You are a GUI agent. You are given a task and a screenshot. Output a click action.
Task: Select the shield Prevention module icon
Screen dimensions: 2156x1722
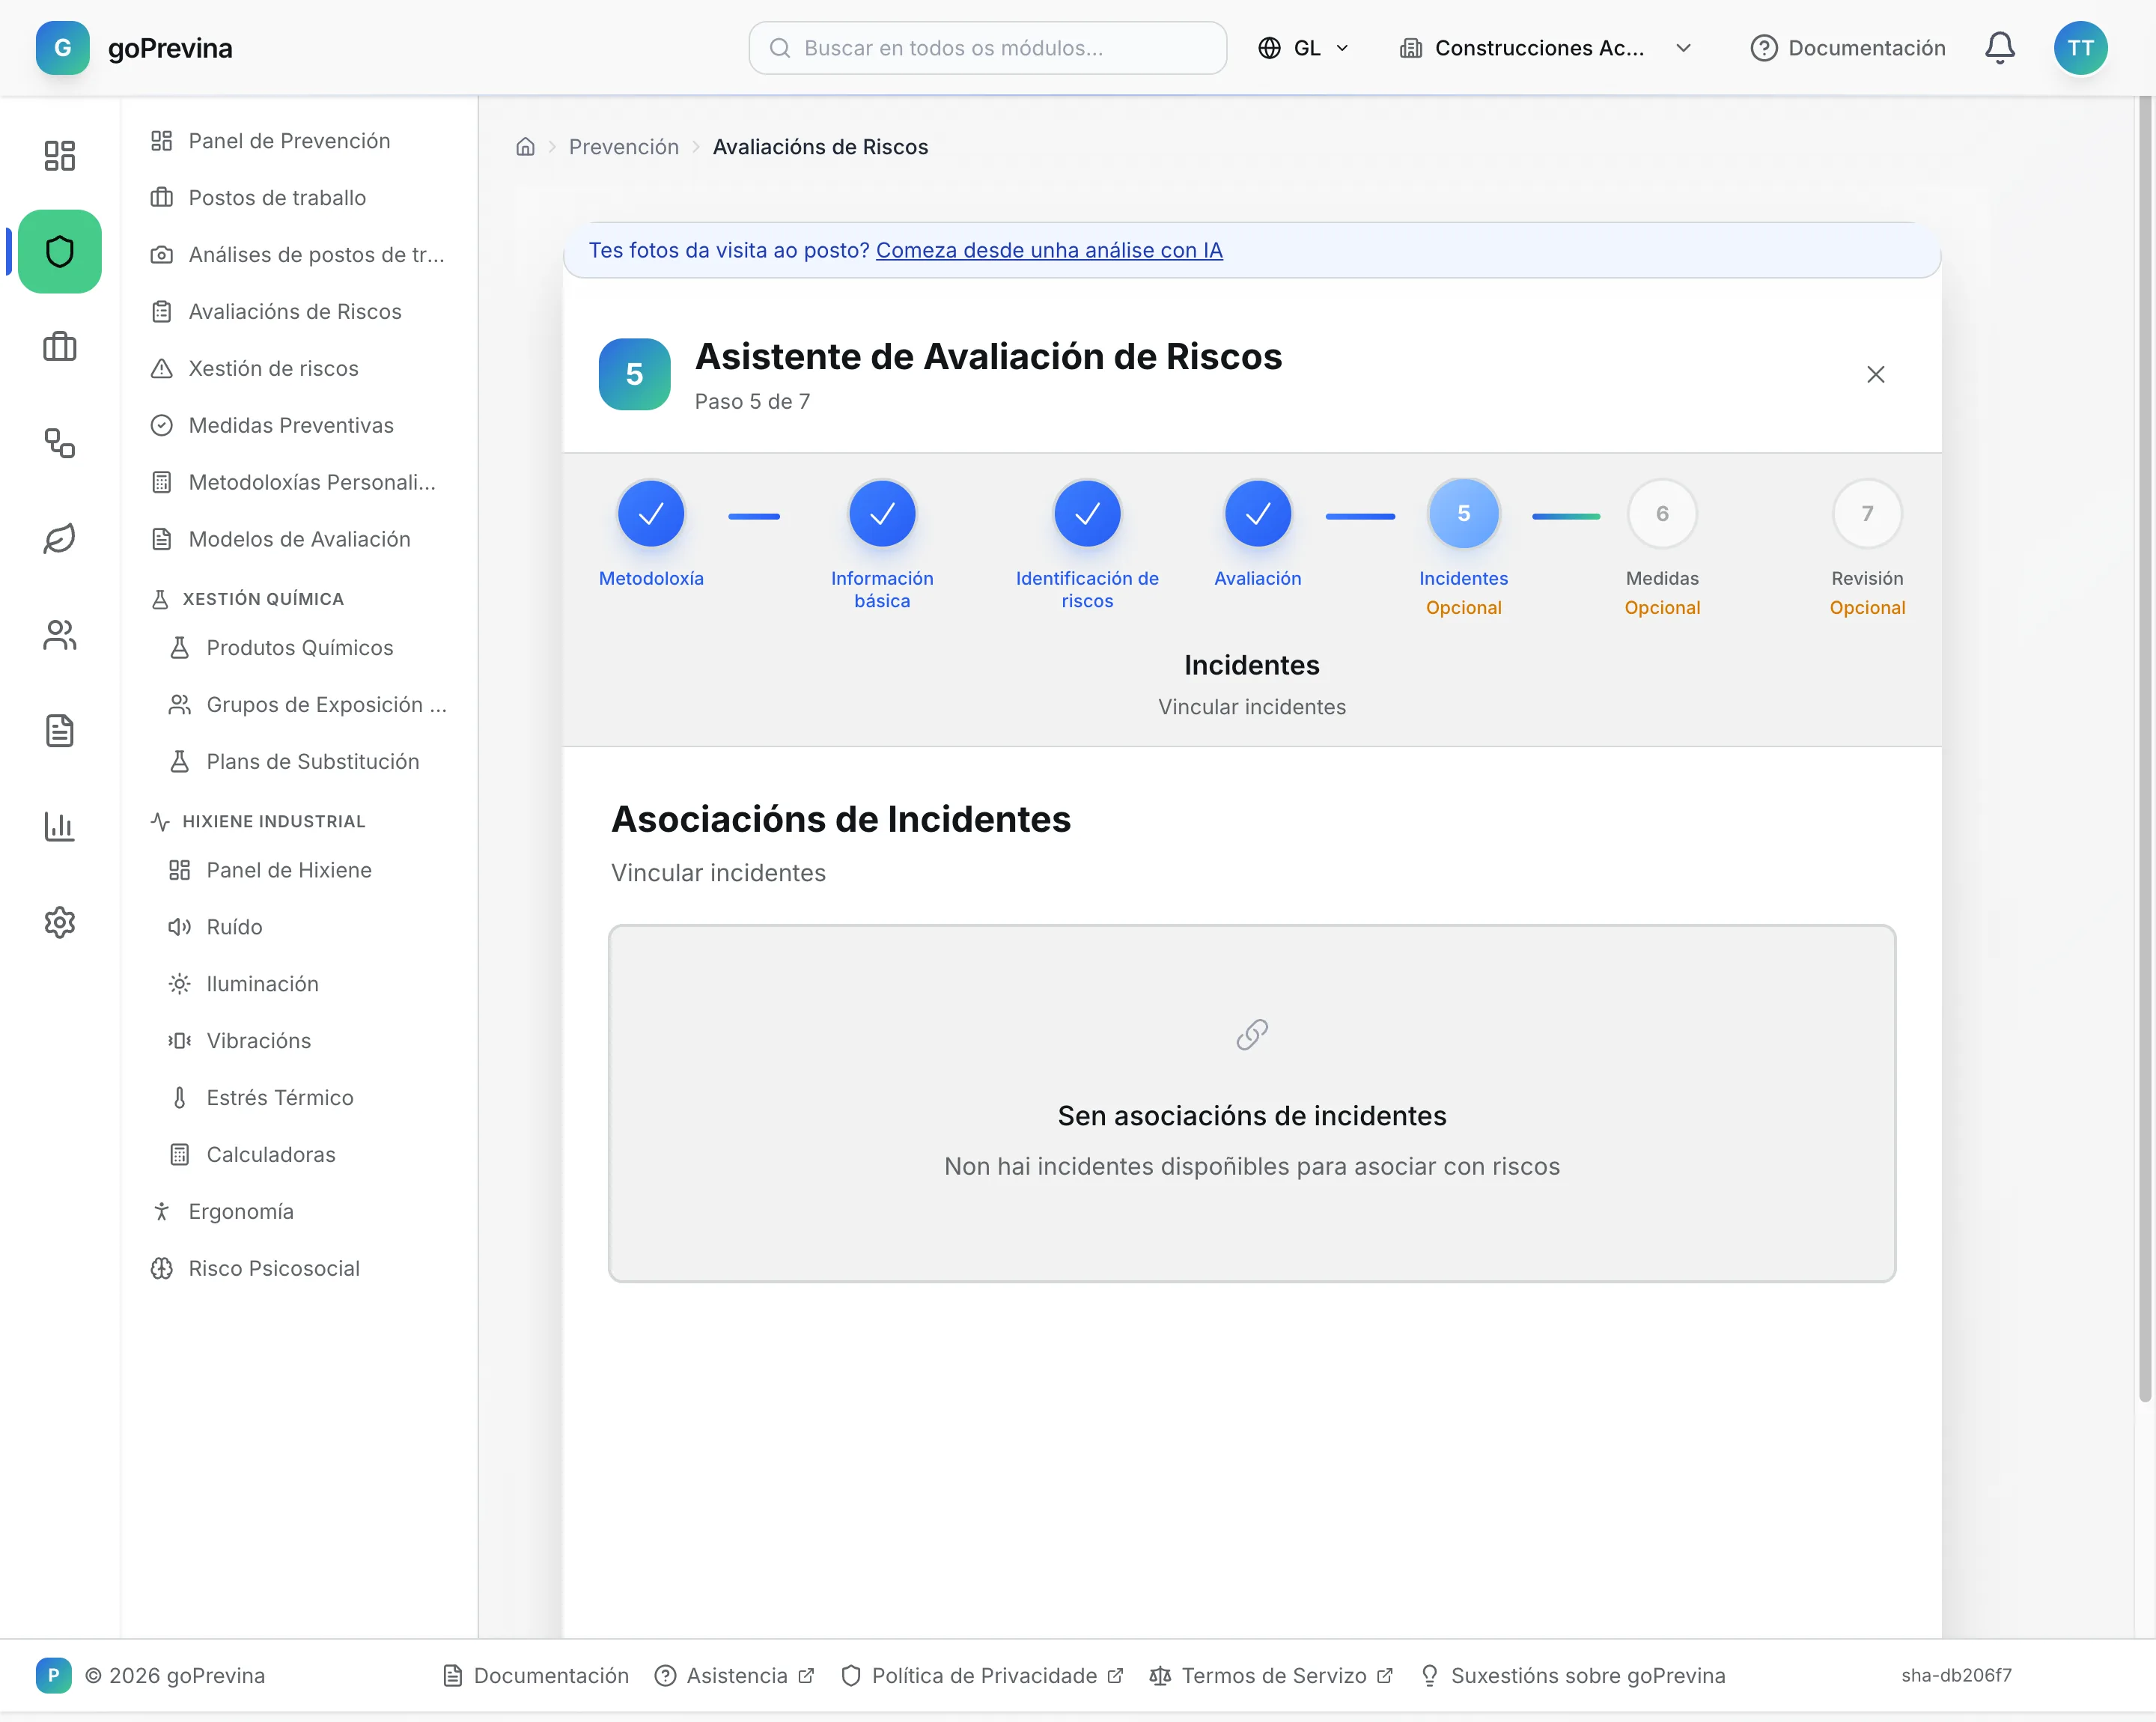(60, 251)
